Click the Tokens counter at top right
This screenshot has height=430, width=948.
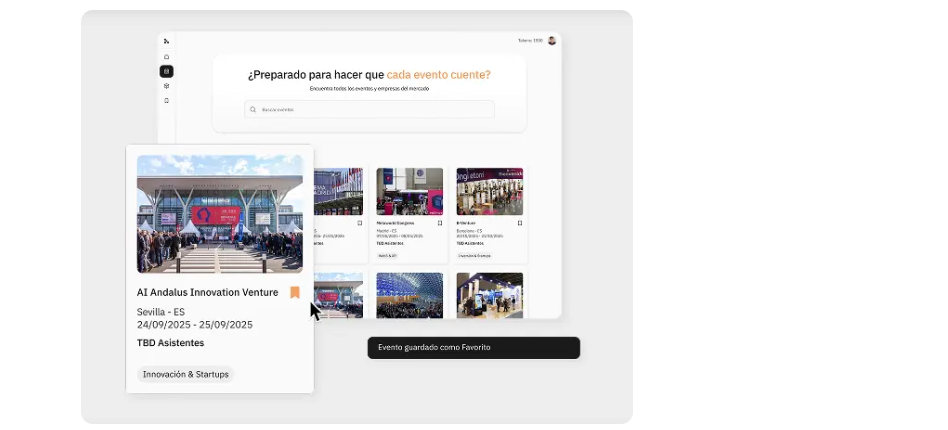(530, 41)
